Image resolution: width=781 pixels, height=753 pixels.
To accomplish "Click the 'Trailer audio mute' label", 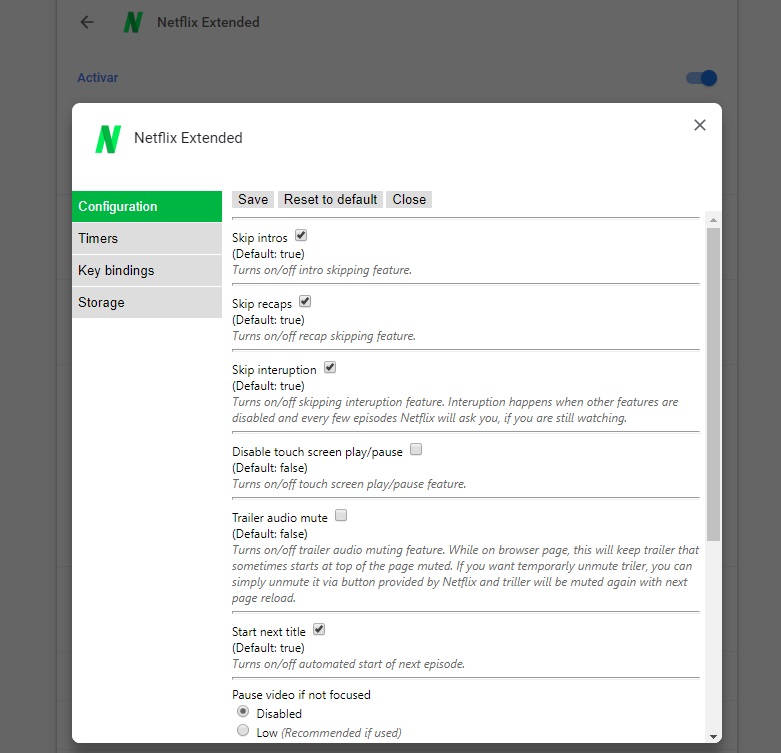I will coord(279,518).
